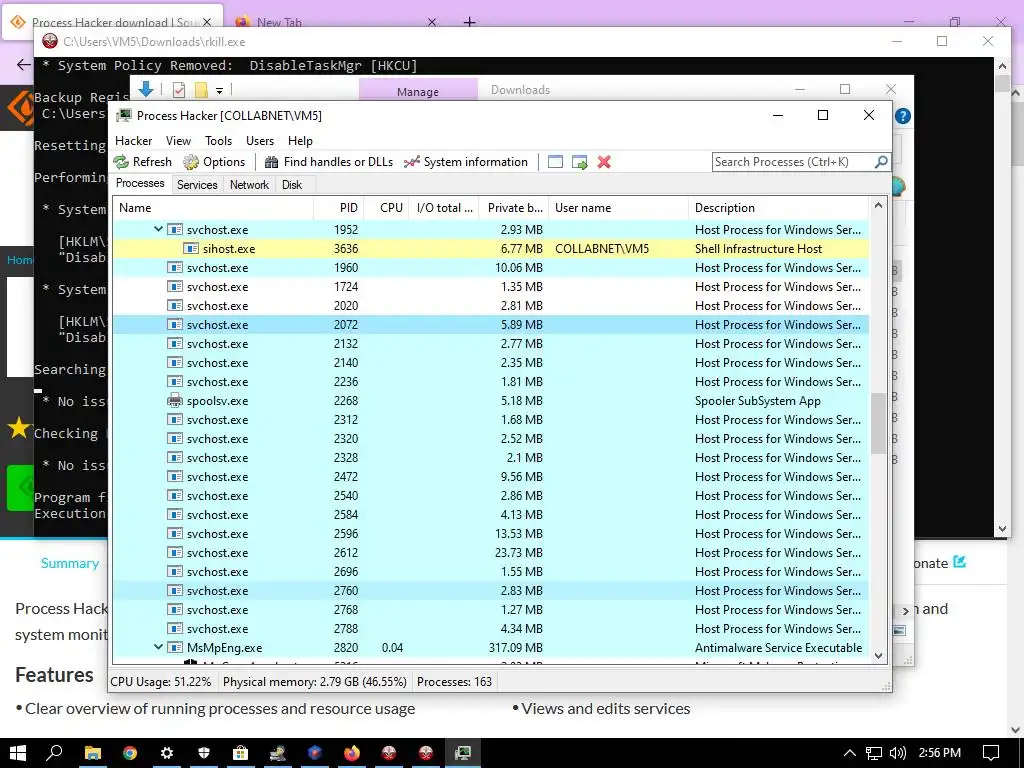Open File Explorer from the taskbar
Image resolution: width=1024 pixels, height=768 pixels.
(93, 753)
